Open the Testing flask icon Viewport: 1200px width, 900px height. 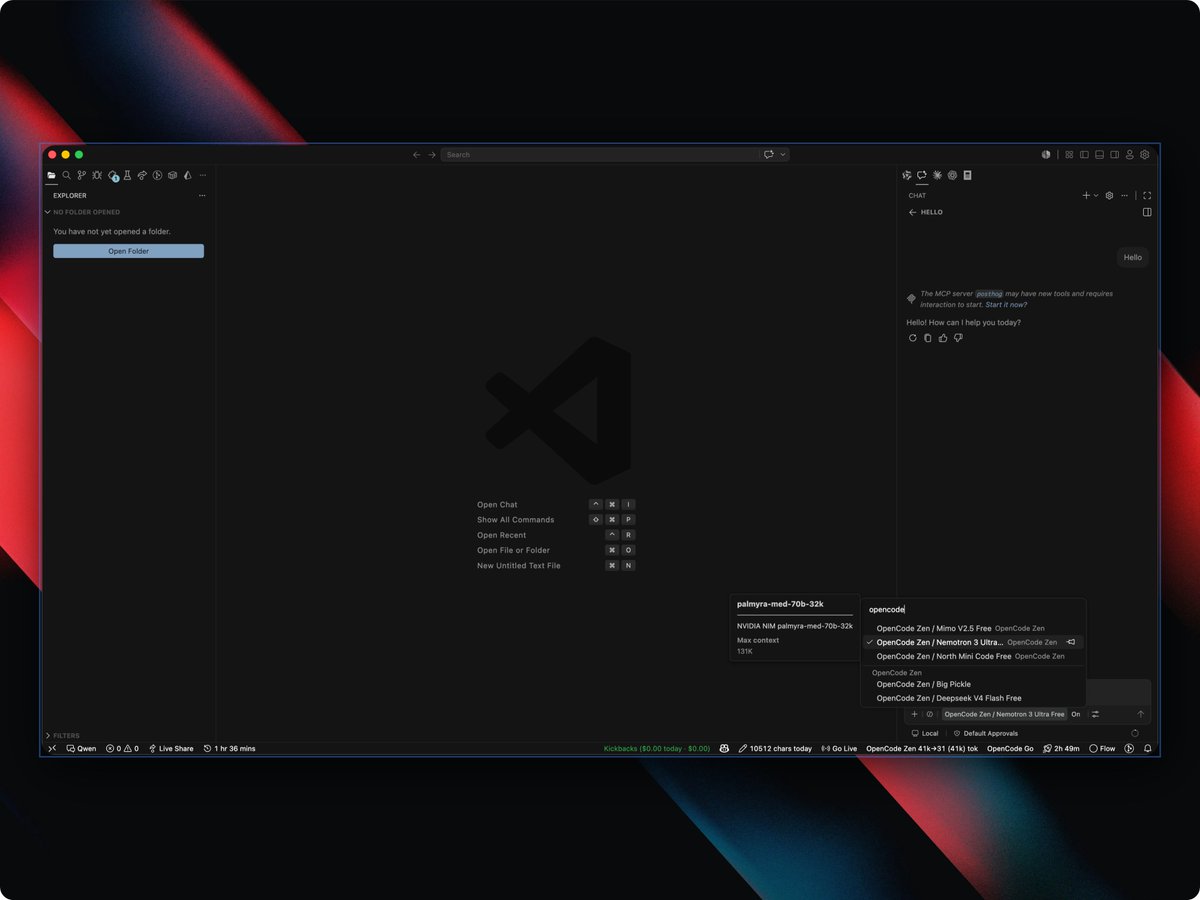127,175
